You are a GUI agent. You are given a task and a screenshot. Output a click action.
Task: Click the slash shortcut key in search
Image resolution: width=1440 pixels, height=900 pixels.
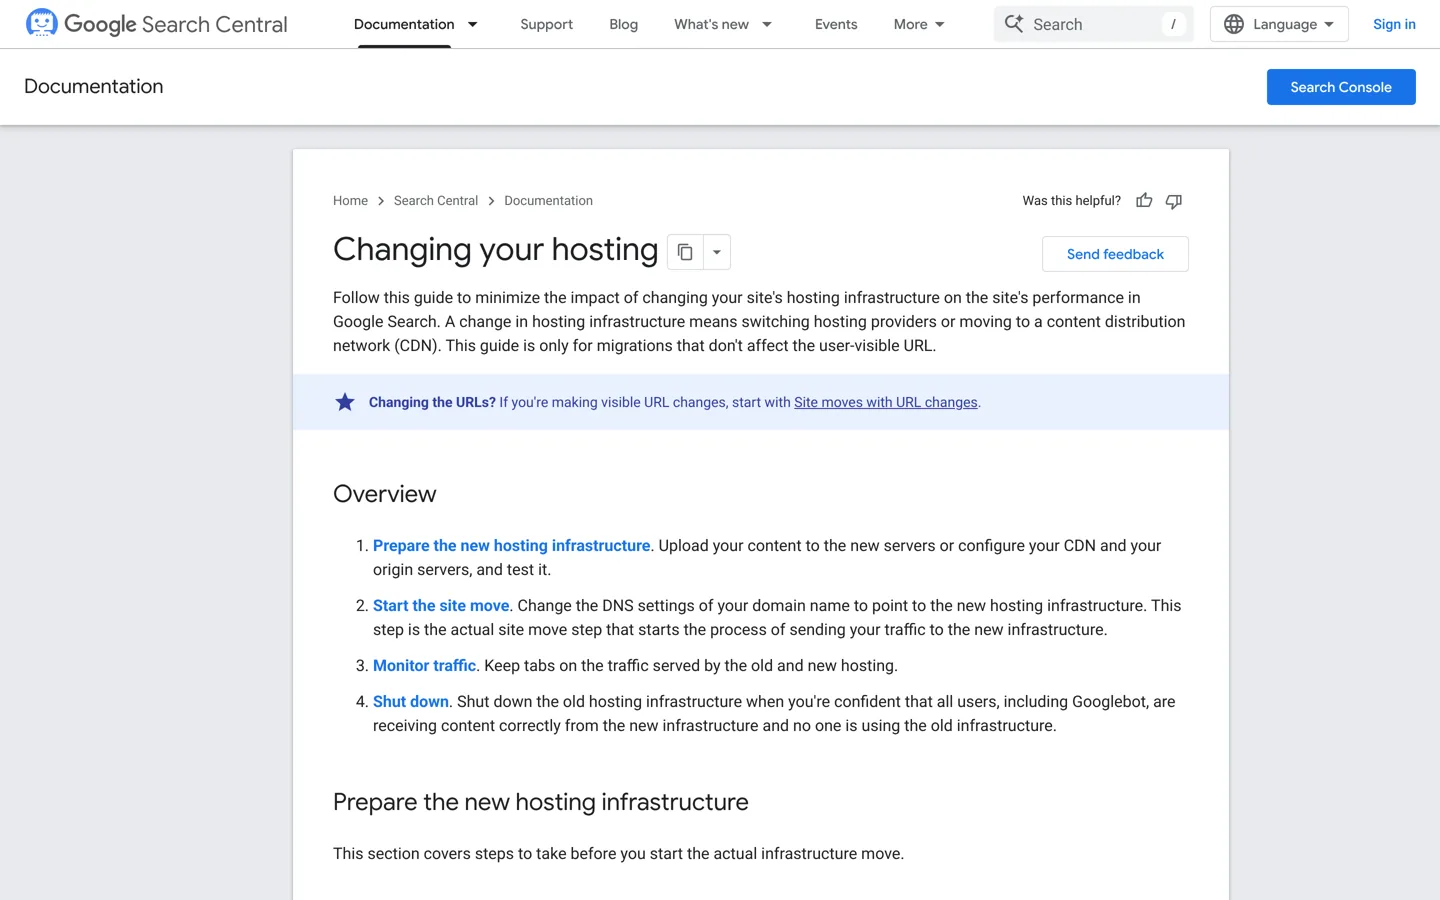point(1173,24)
